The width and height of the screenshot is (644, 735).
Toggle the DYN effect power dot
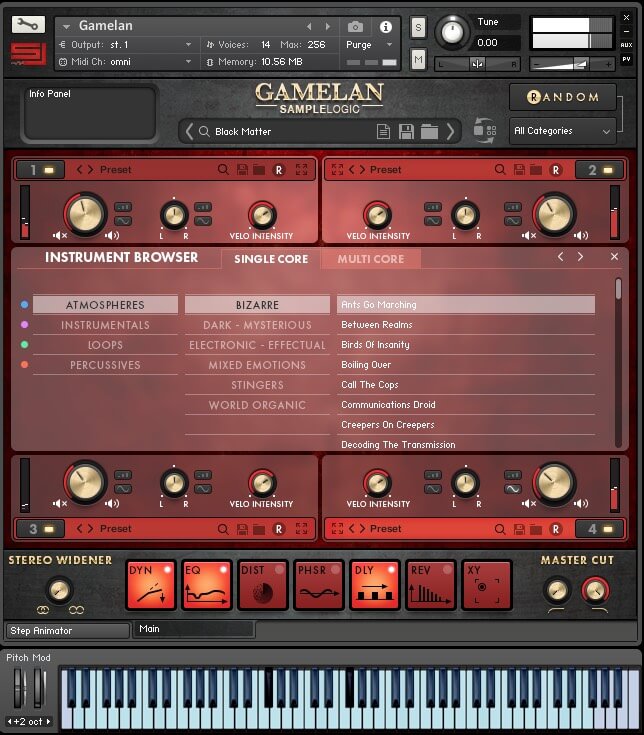167,570
